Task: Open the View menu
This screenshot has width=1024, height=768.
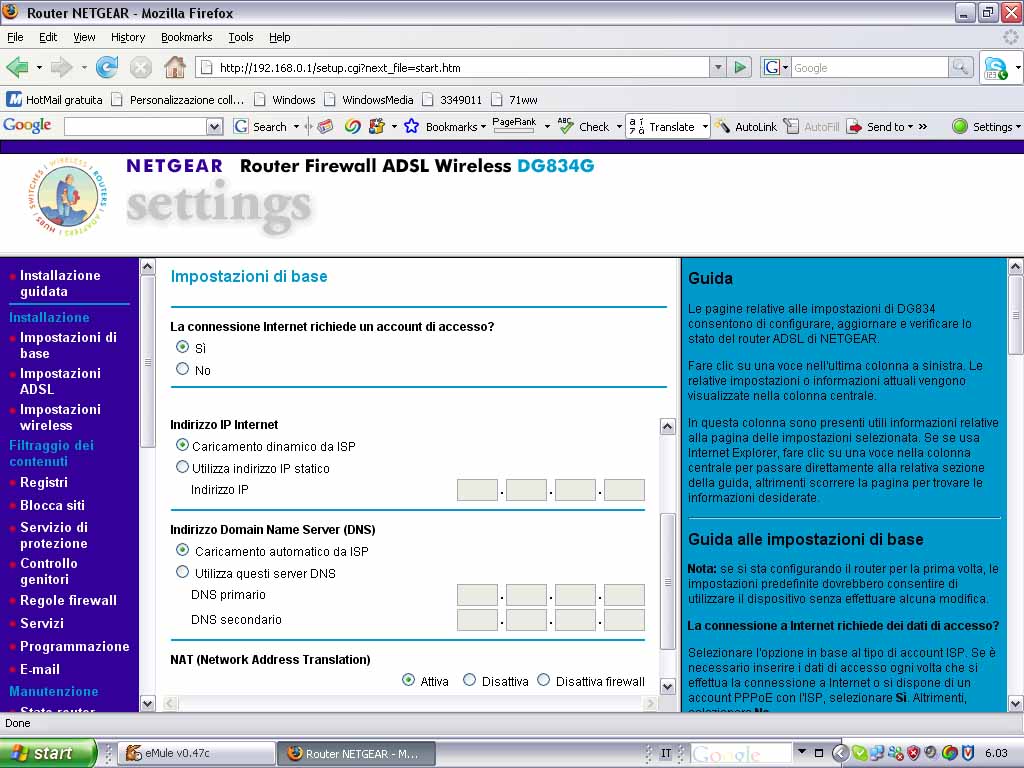Action: (84, 37)
